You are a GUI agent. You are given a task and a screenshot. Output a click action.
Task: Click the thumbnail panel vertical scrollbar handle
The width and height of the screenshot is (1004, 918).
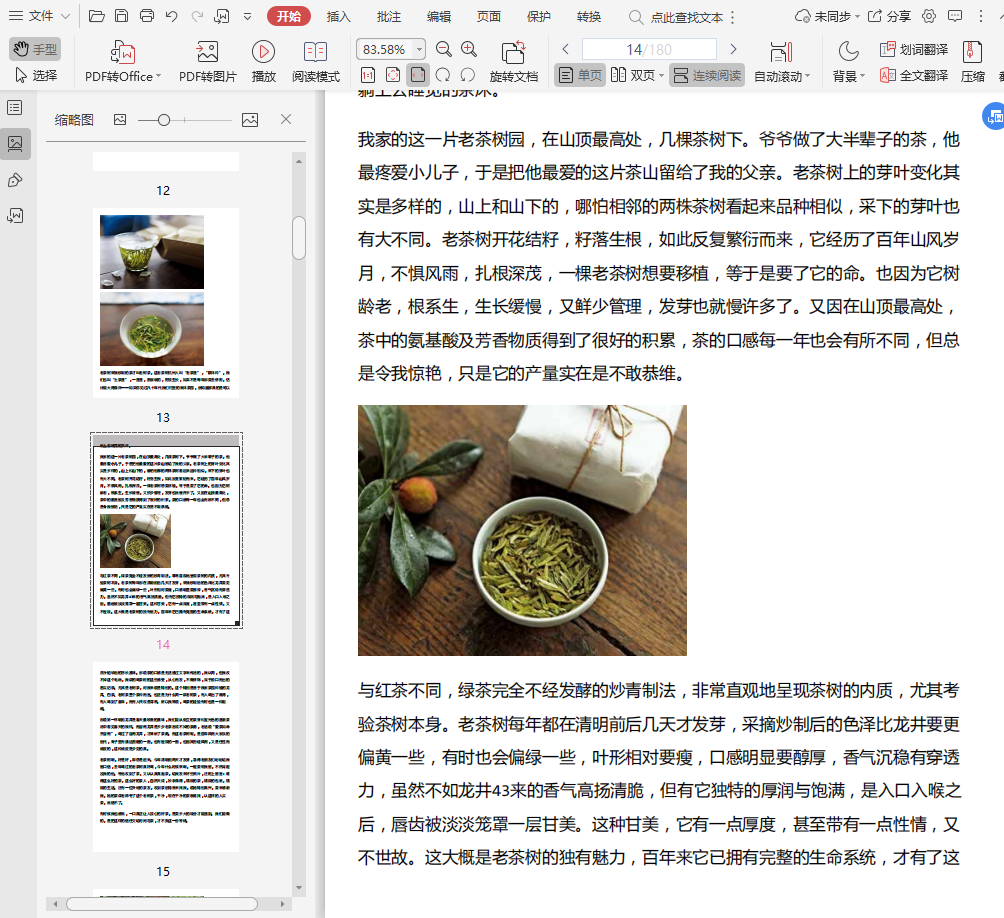pos(298,238)
